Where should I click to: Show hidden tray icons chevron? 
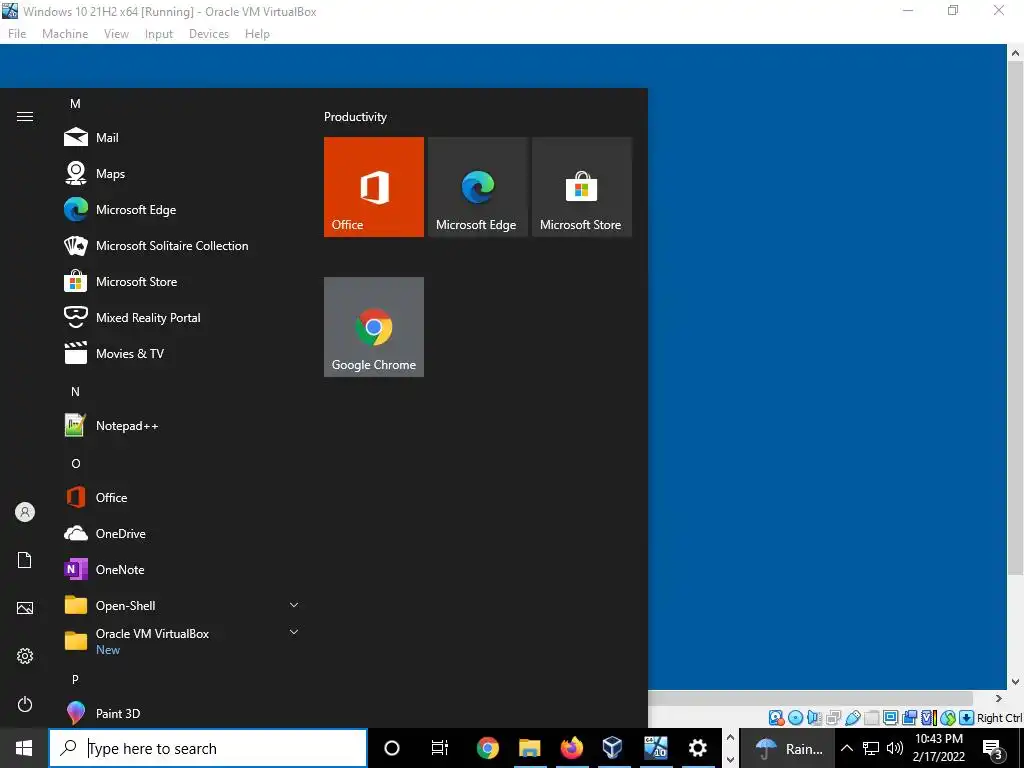click(846, 748)
